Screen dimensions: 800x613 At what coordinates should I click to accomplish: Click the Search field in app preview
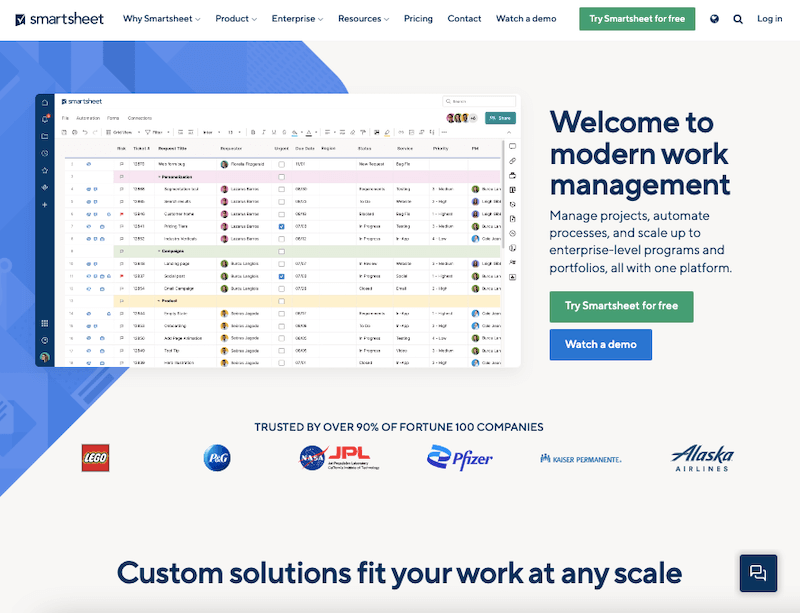pos(479,102)
